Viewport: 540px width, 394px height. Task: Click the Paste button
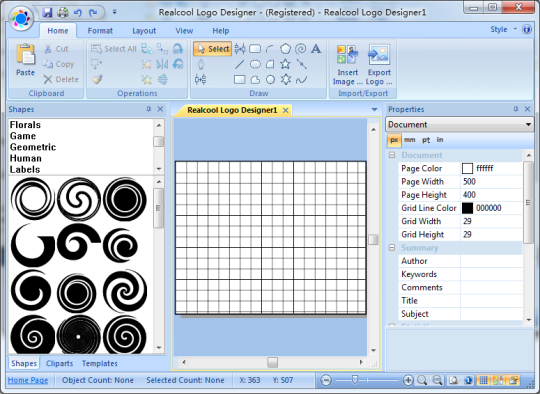pyautogui.click(x=25, y=60)
